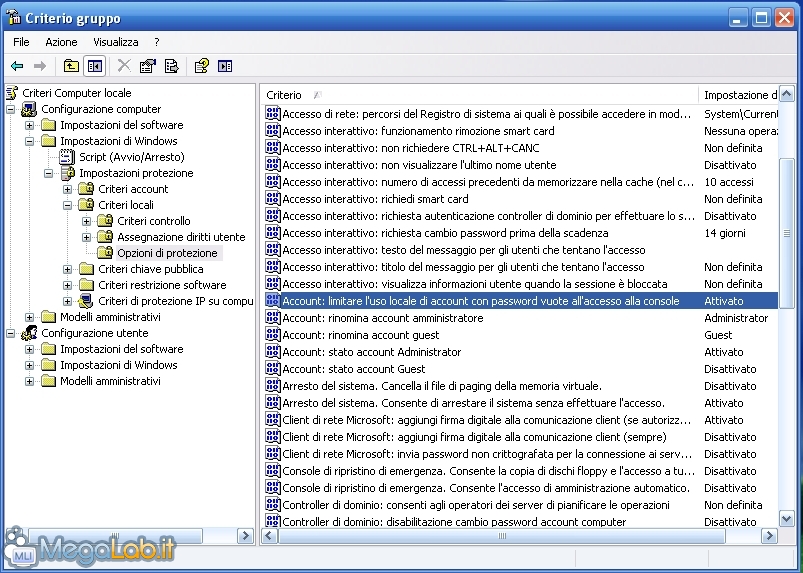Click the Export list toolbar icon
The width and height of the screenshot is (803, 573).
click(172, 66)
